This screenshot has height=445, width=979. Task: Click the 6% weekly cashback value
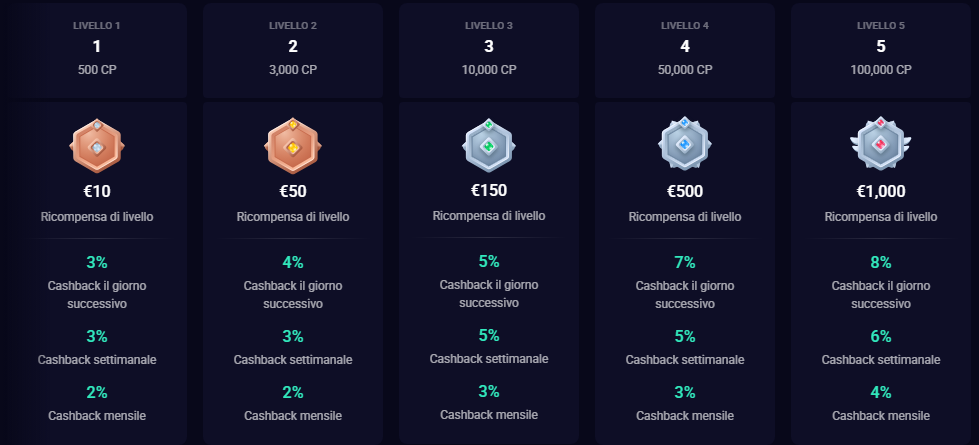(881, 336)
